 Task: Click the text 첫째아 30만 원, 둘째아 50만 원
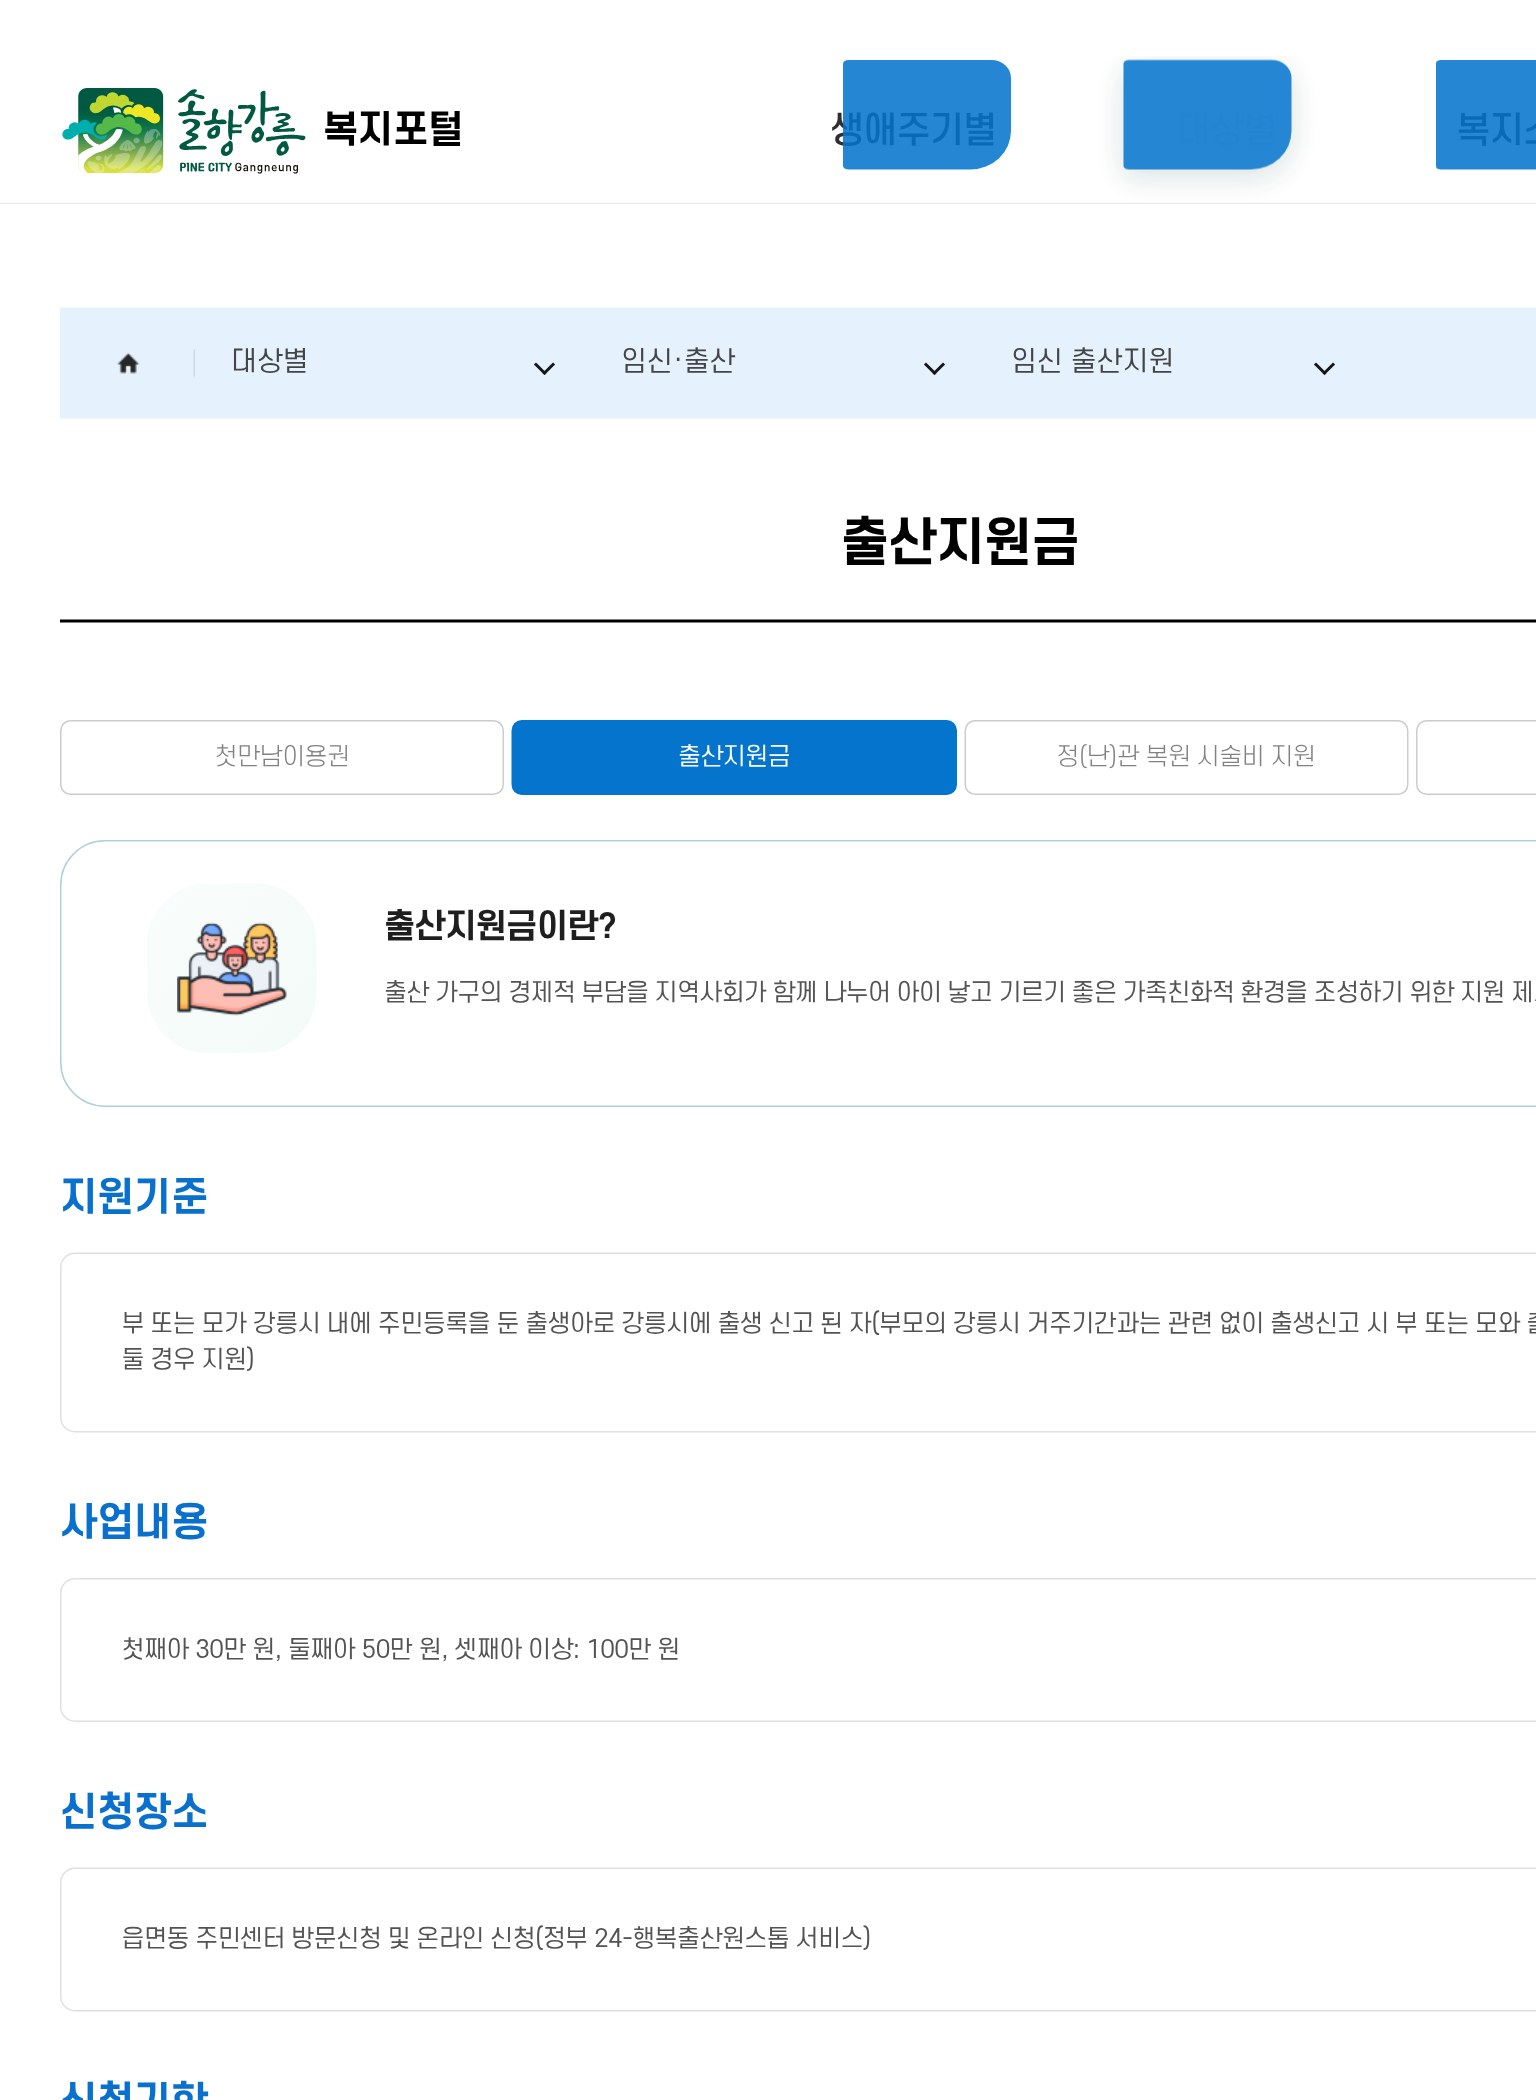click(x=401, y=1649)
